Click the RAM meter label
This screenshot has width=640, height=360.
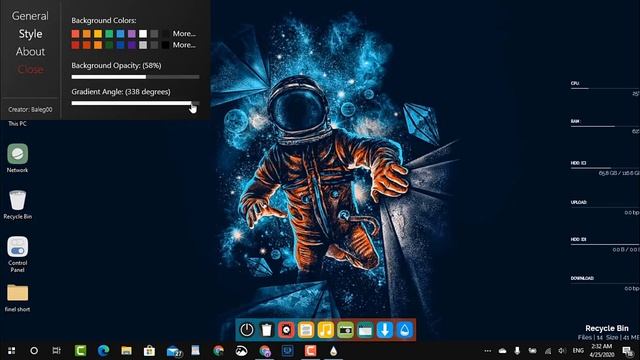pyautogui.click(x=575, y=121)
